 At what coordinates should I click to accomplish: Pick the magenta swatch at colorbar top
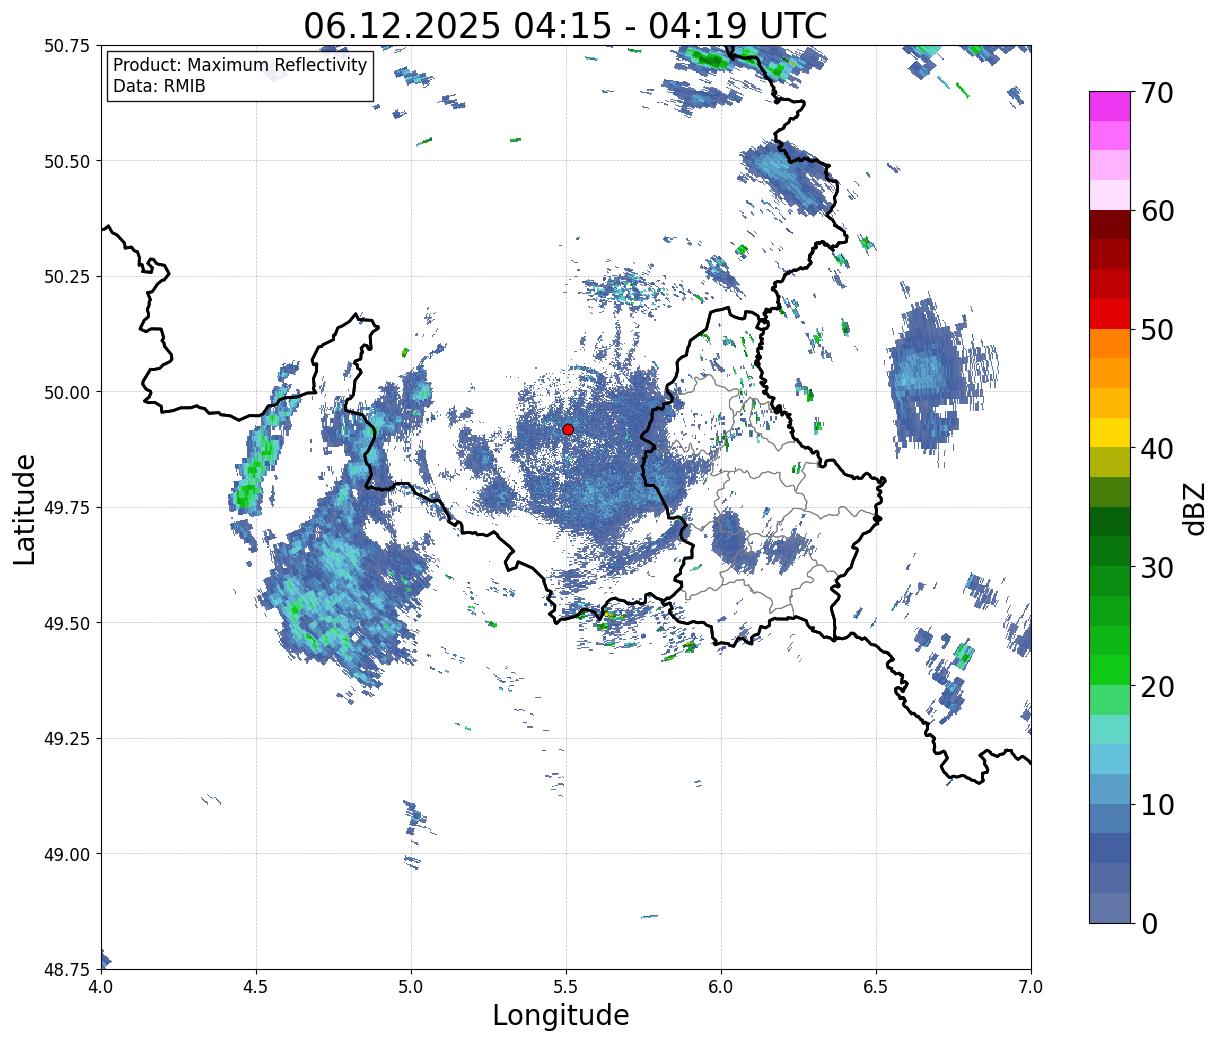point(1110,106)
